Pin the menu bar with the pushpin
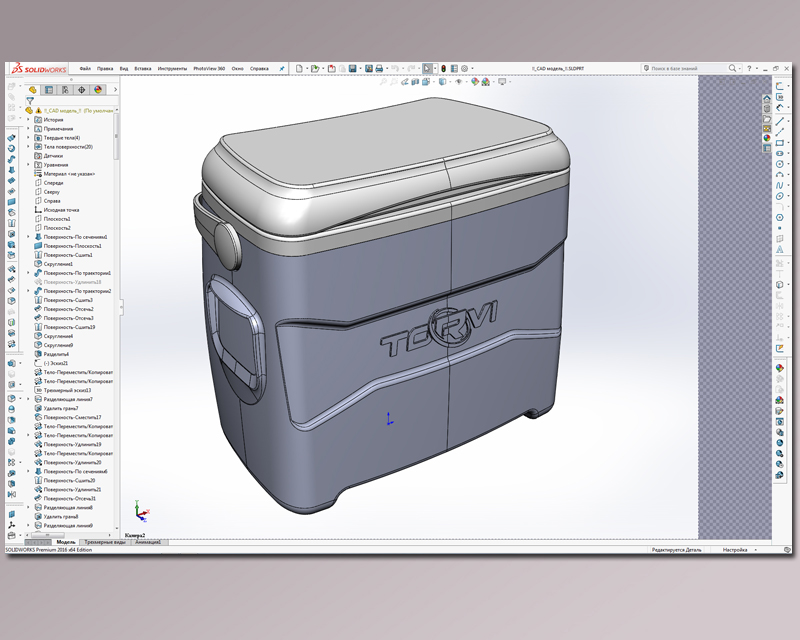800x640 pixels. click(x=282, y=68)
